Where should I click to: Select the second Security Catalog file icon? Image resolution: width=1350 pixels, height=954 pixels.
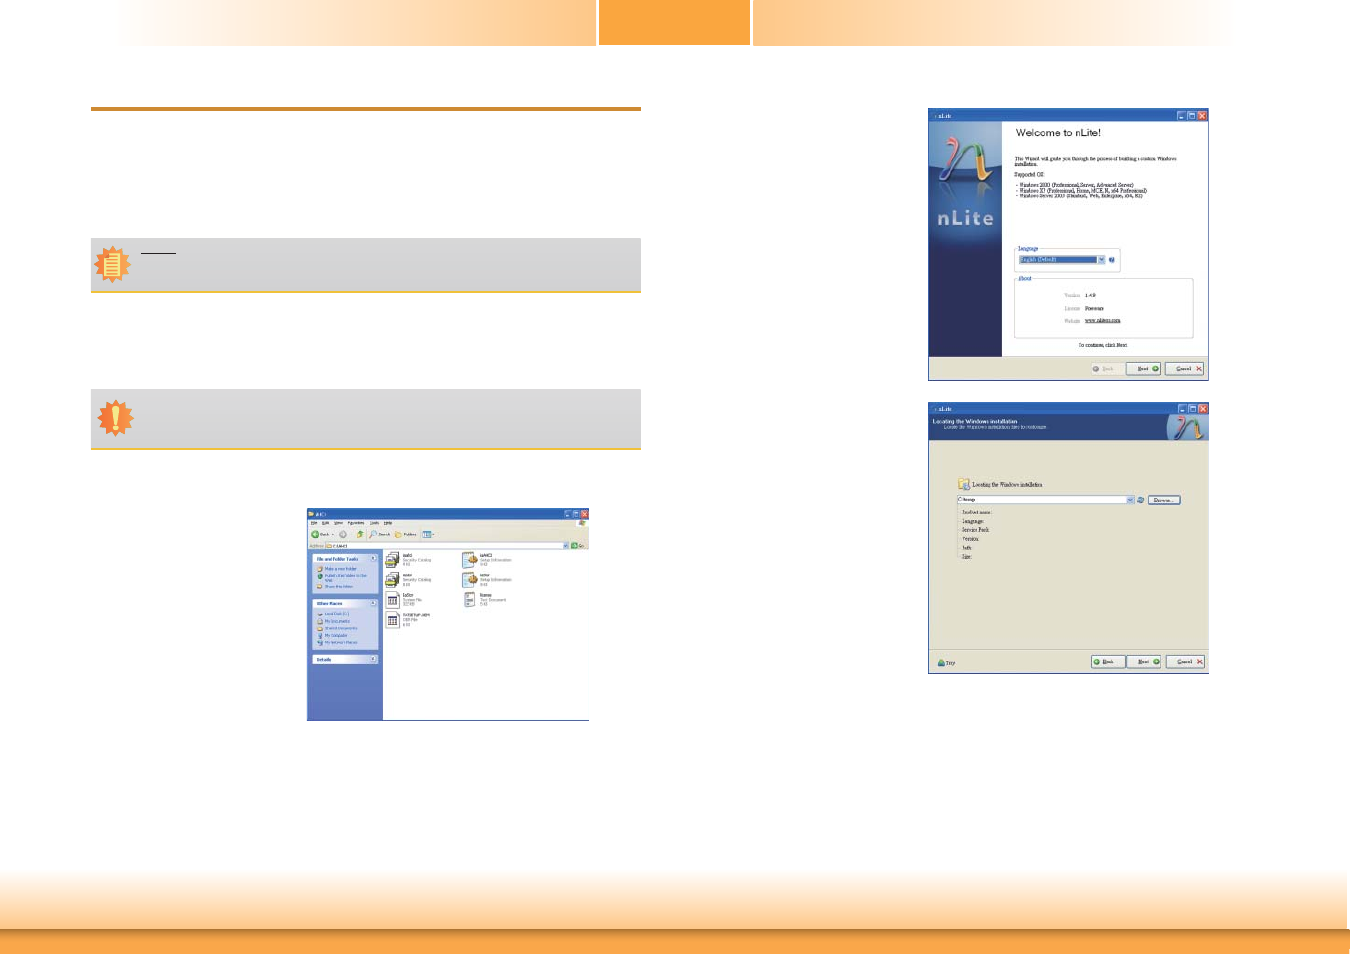392,580
